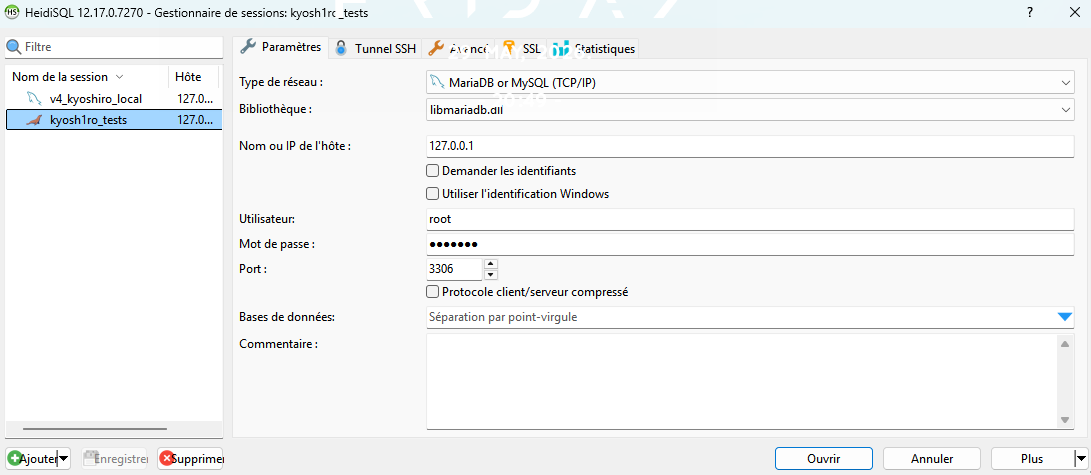Open the Paramètres tab

280,47
